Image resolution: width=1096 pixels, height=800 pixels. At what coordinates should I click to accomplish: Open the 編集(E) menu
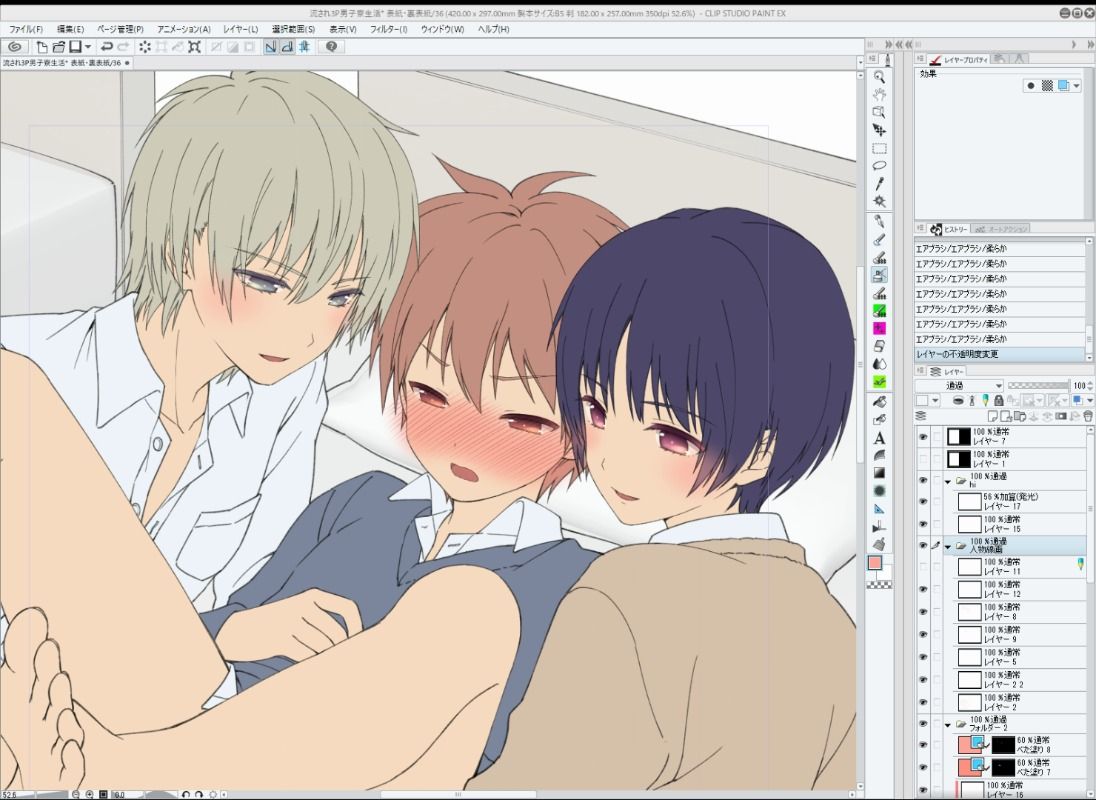(70, 29)
